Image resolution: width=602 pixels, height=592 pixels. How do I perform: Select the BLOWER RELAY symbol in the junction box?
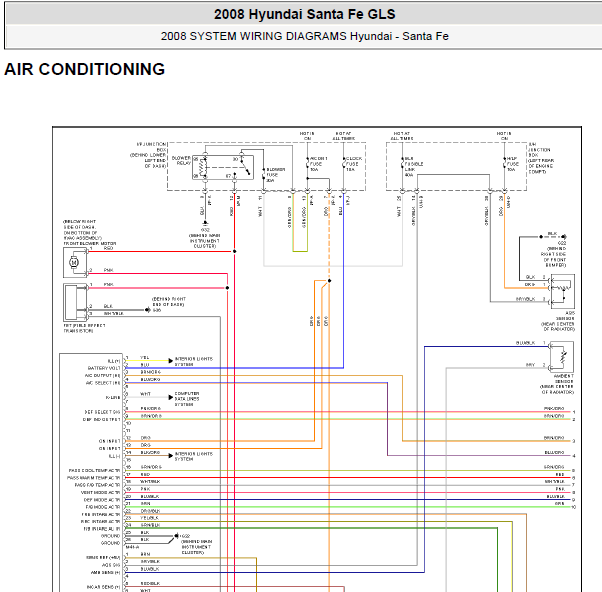223,167
